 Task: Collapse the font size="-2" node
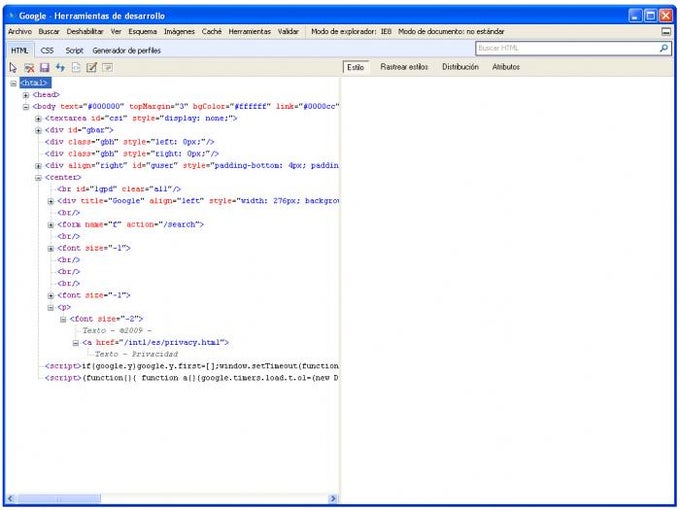(x=63, y=319)
